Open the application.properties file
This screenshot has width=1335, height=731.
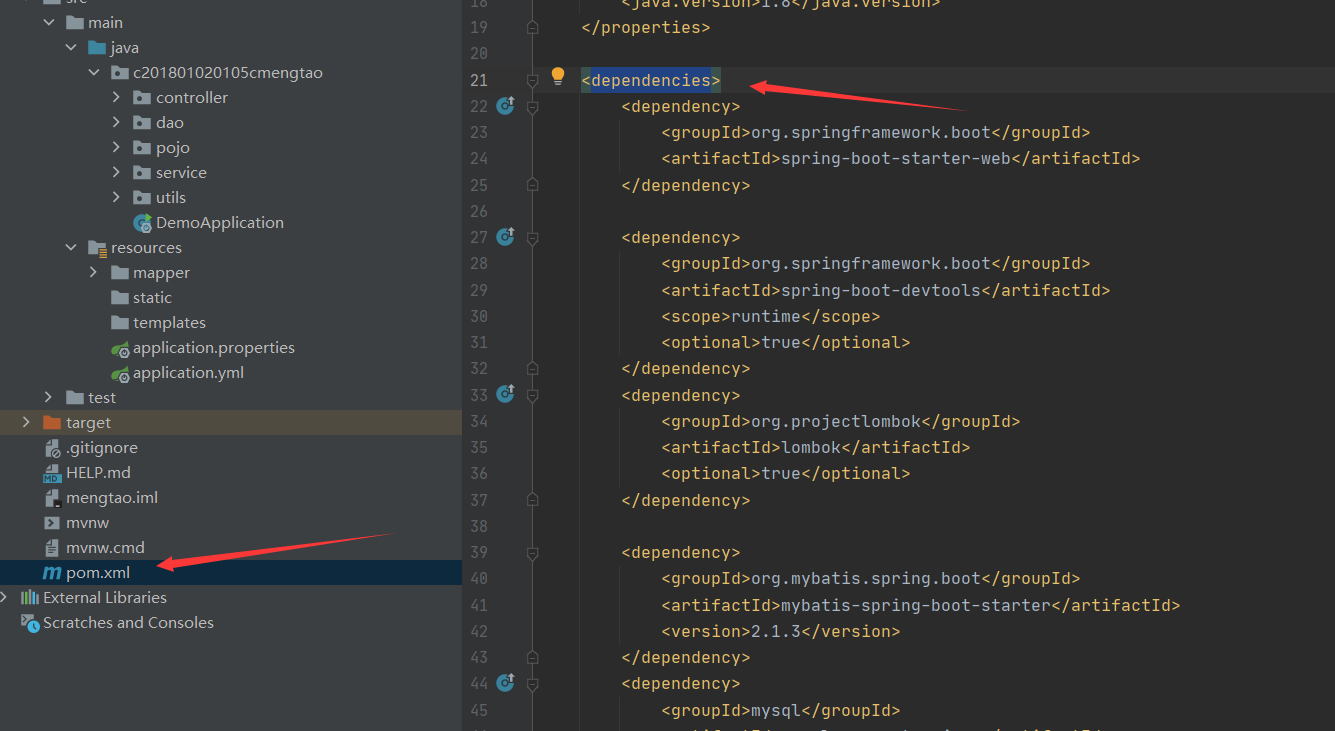214,347
